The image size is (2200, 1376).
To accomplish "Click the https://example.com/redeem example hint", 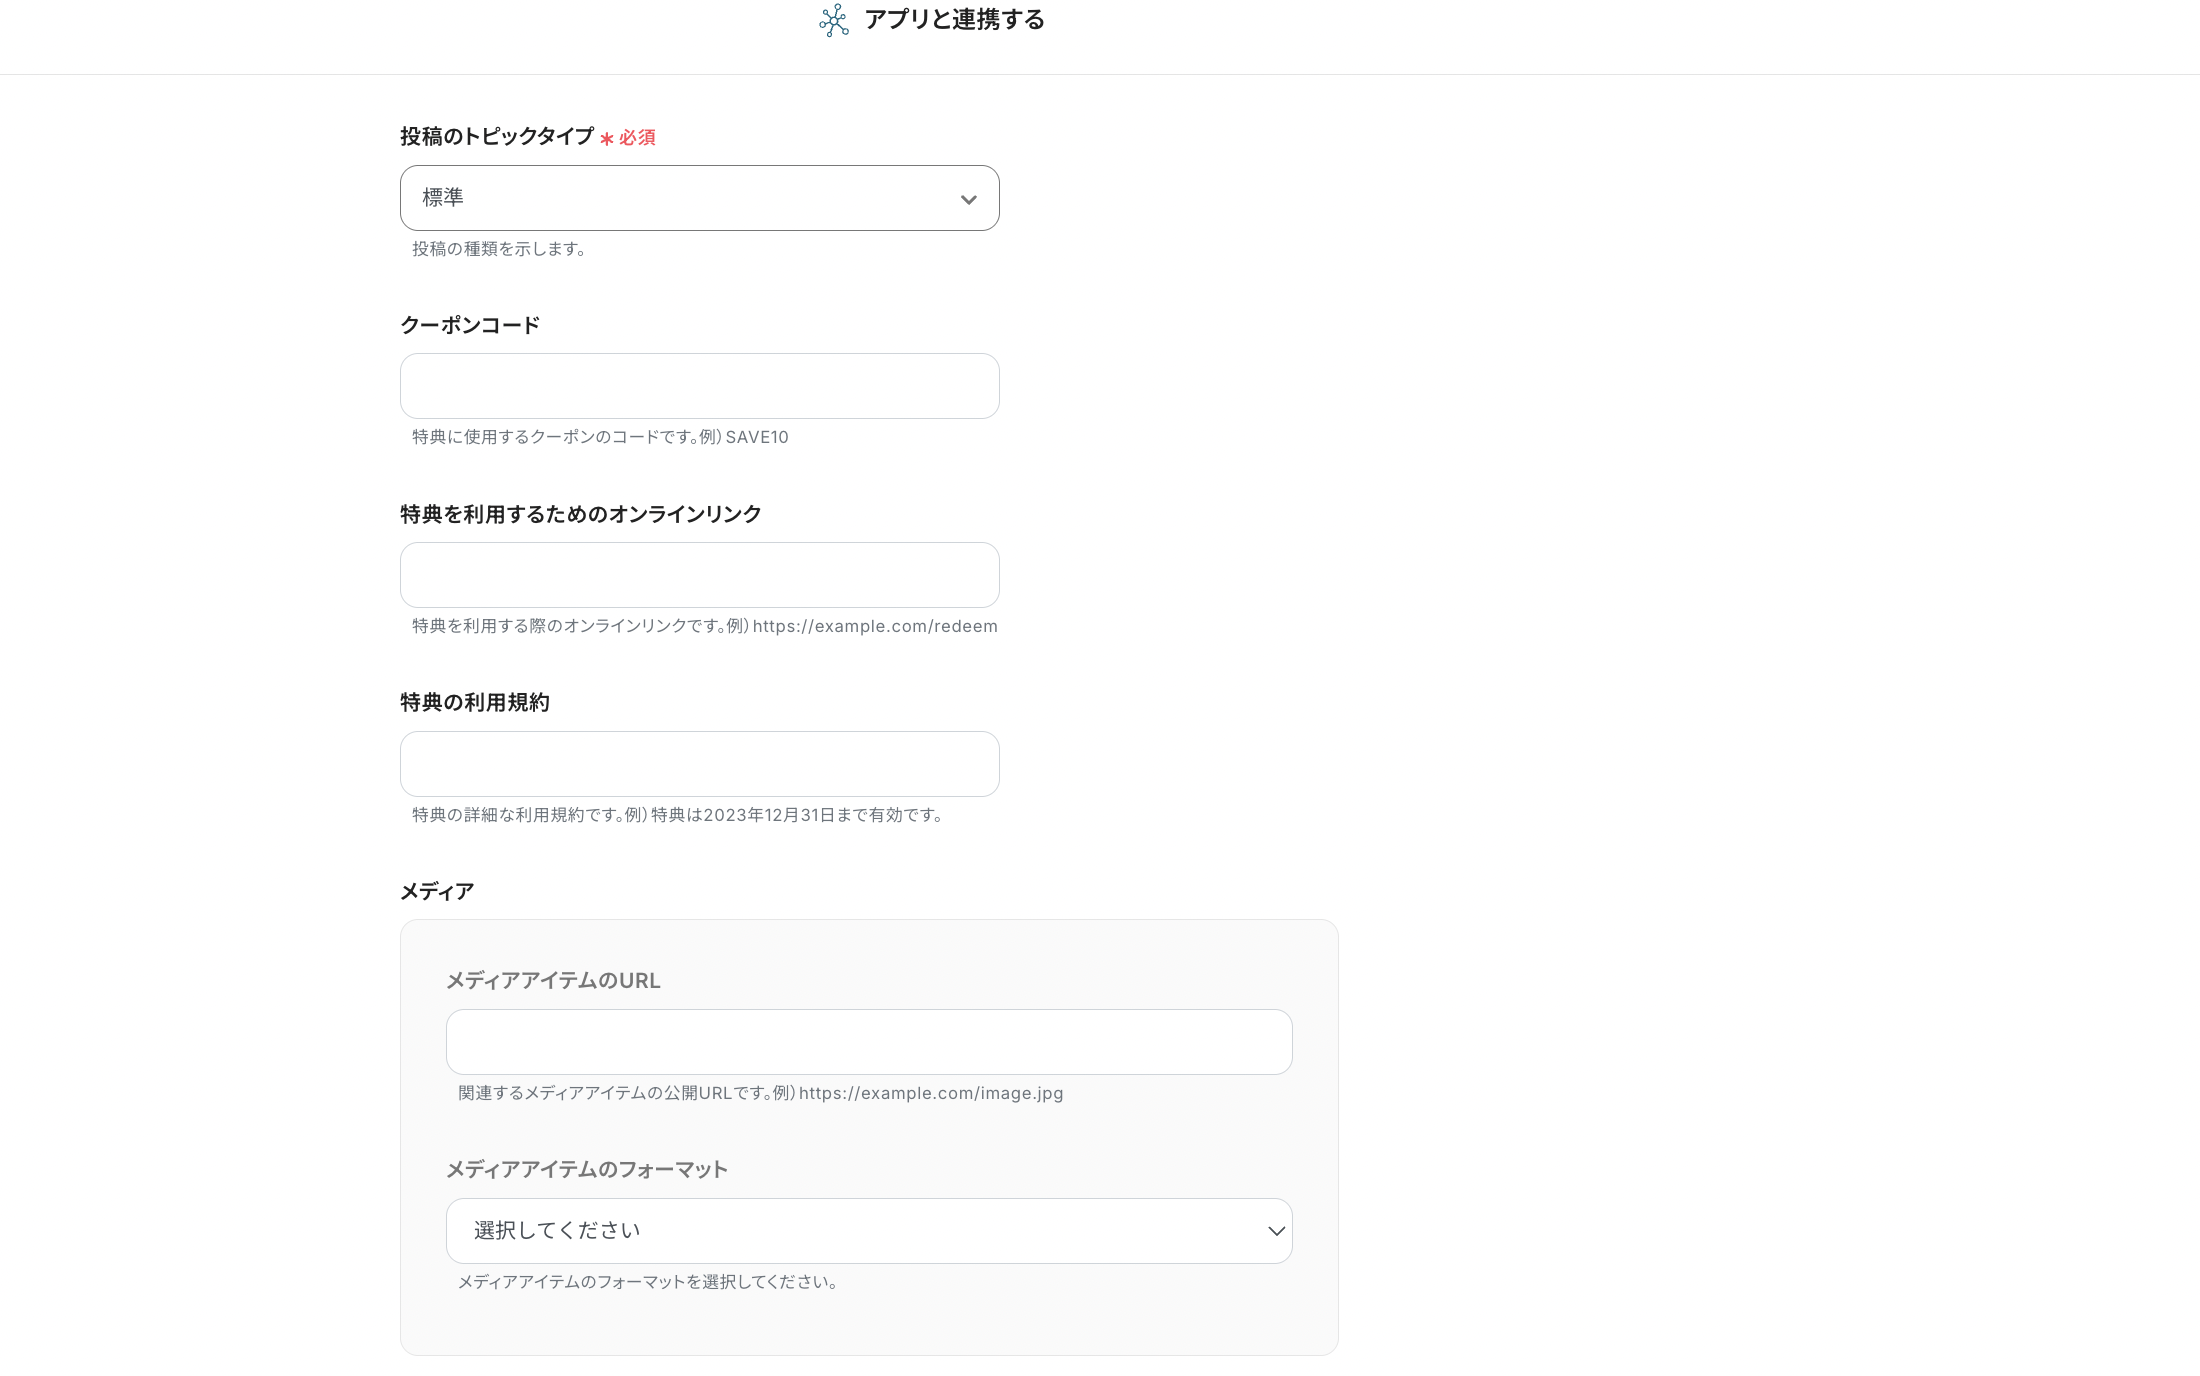I will point(875,626).
